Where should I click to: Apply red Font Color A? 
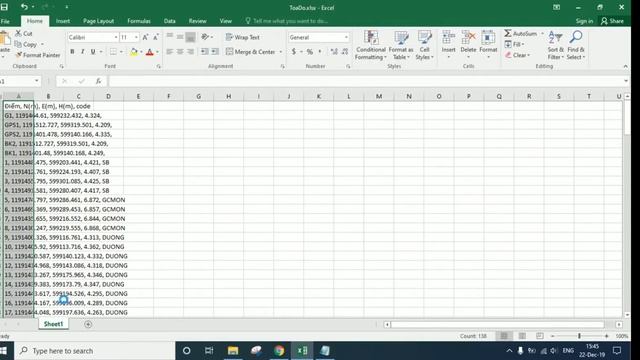150,52
